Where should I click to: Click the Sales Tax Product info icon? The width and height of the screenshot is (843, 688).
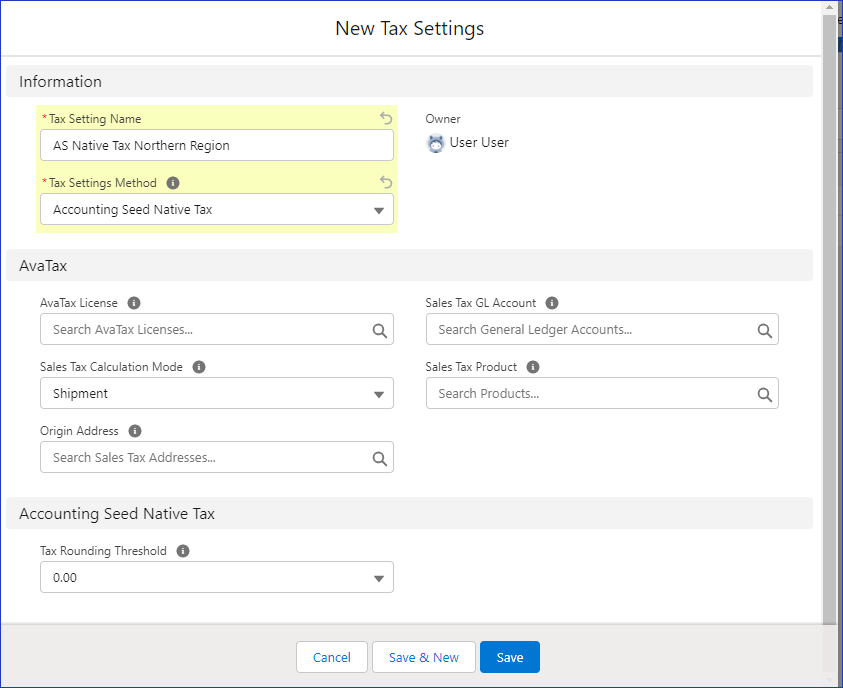click(532, 366)
